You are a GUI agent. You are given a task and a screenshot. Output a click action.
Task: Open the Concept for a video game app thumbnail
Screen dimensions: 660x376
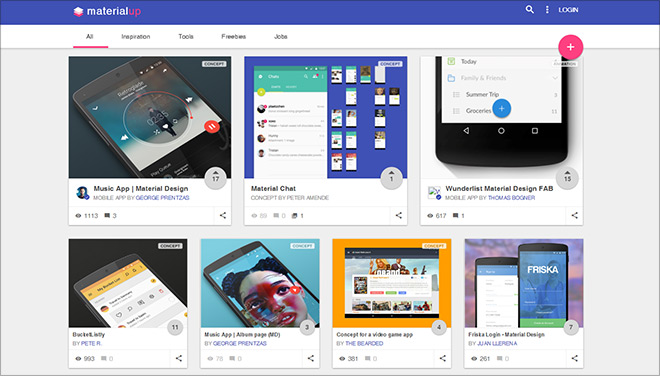(391, 283)
